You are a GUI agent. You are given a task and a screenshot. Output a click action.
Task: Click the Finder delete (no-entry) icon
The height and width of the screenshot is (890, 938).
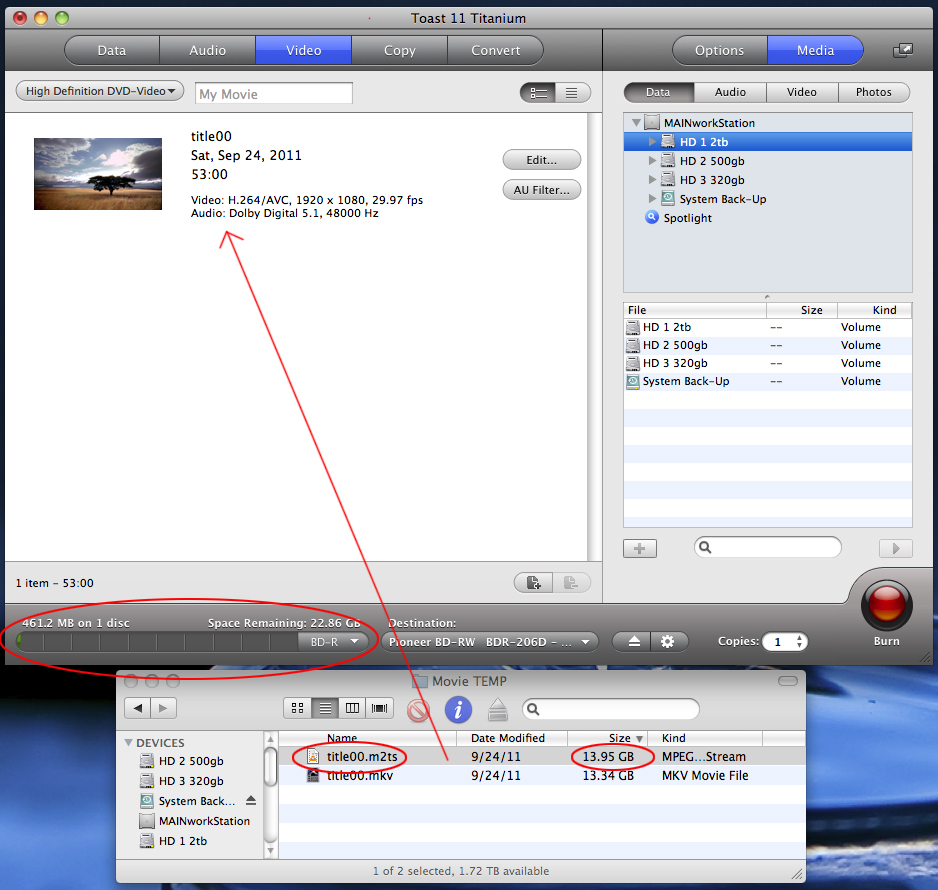click(x=418, y=710)
